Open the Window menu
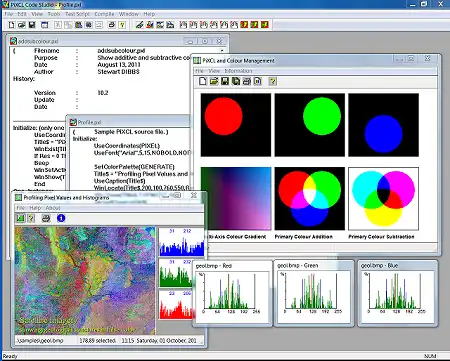450x361 pixels. coord(129,14)
